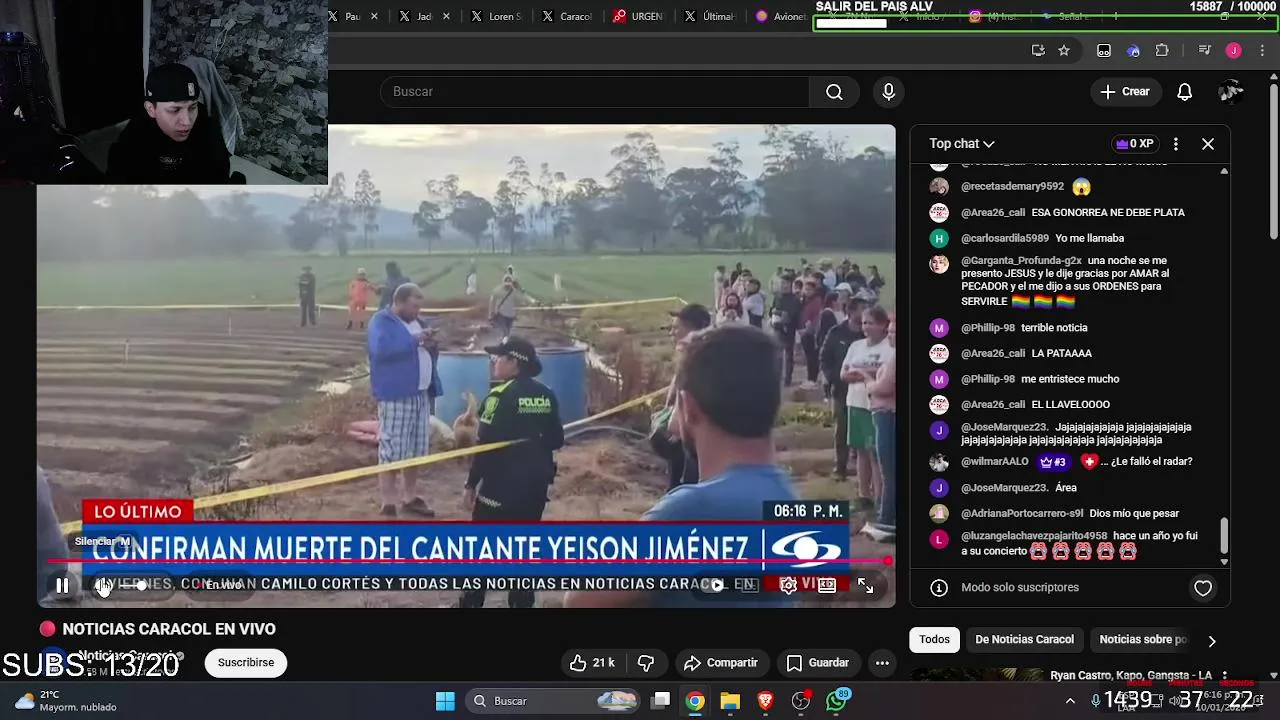Click the chat username @Area26_cali 'LA PATAAAA'

(993, 353)
